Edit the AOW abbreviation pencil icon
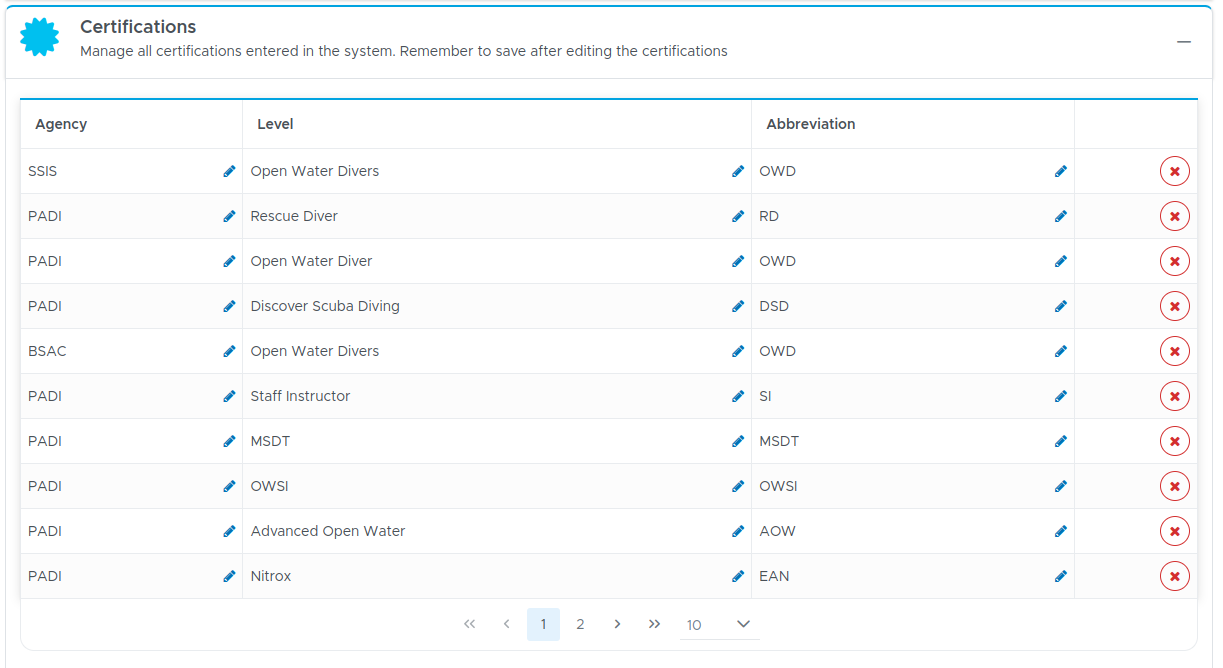The width and height of the screenshot is (1223, 668). [1061, 531]
